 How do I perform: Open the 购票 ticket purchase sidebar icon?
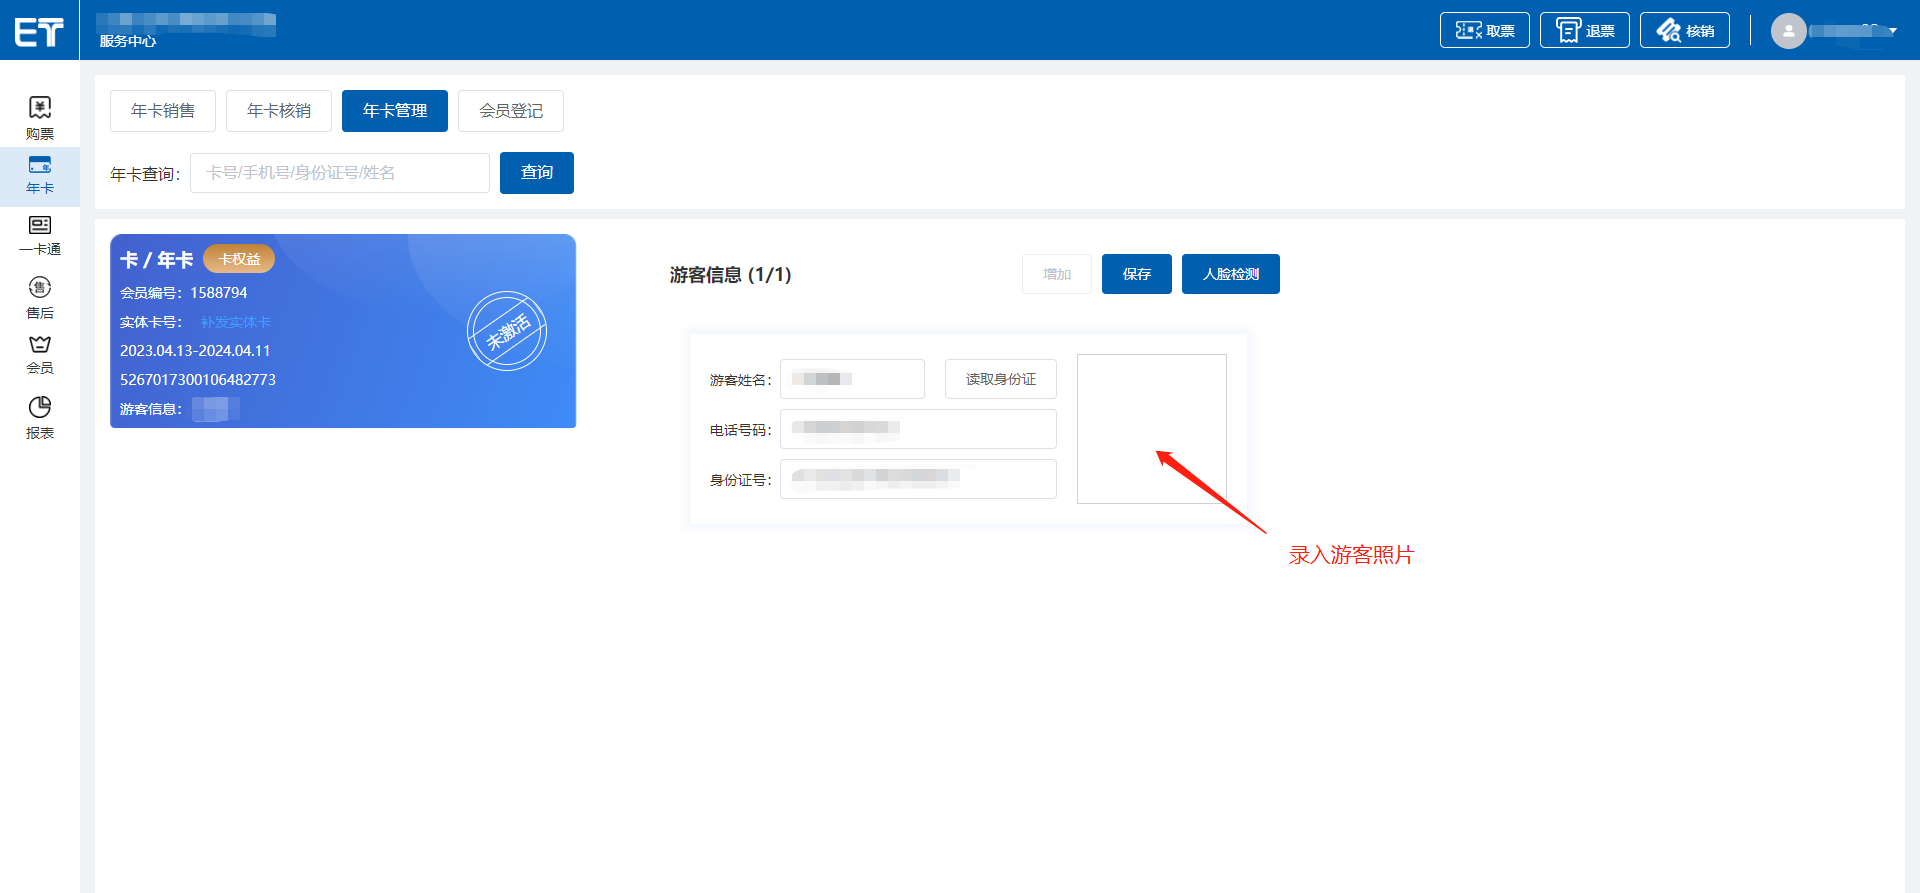pos(40,117)
